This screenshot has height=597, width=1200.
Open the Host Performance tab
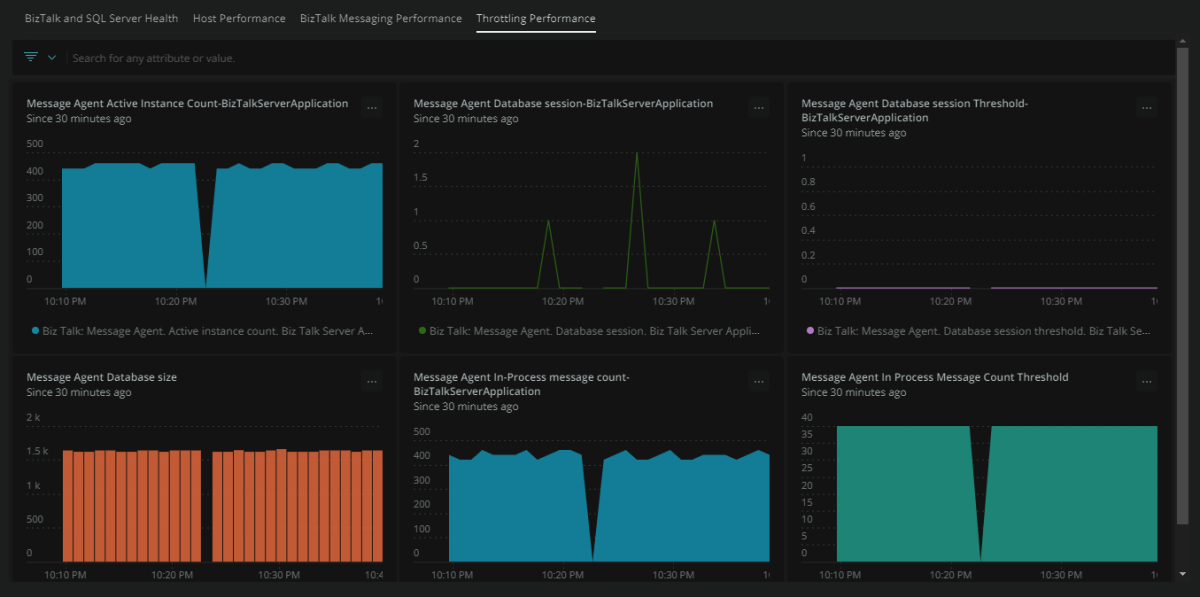(x=239, y=18)
